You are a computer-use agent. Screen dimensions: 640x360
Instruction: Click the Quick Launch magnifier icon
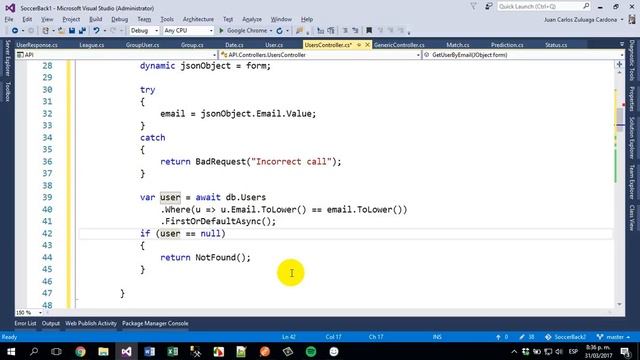coord(586,6)
